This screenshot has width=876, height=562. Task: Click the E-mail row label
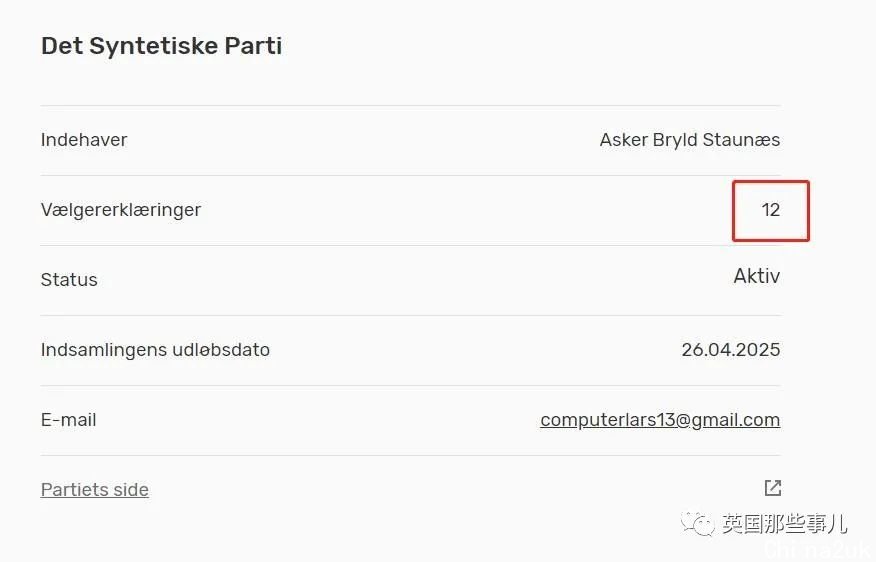point(69,420)
